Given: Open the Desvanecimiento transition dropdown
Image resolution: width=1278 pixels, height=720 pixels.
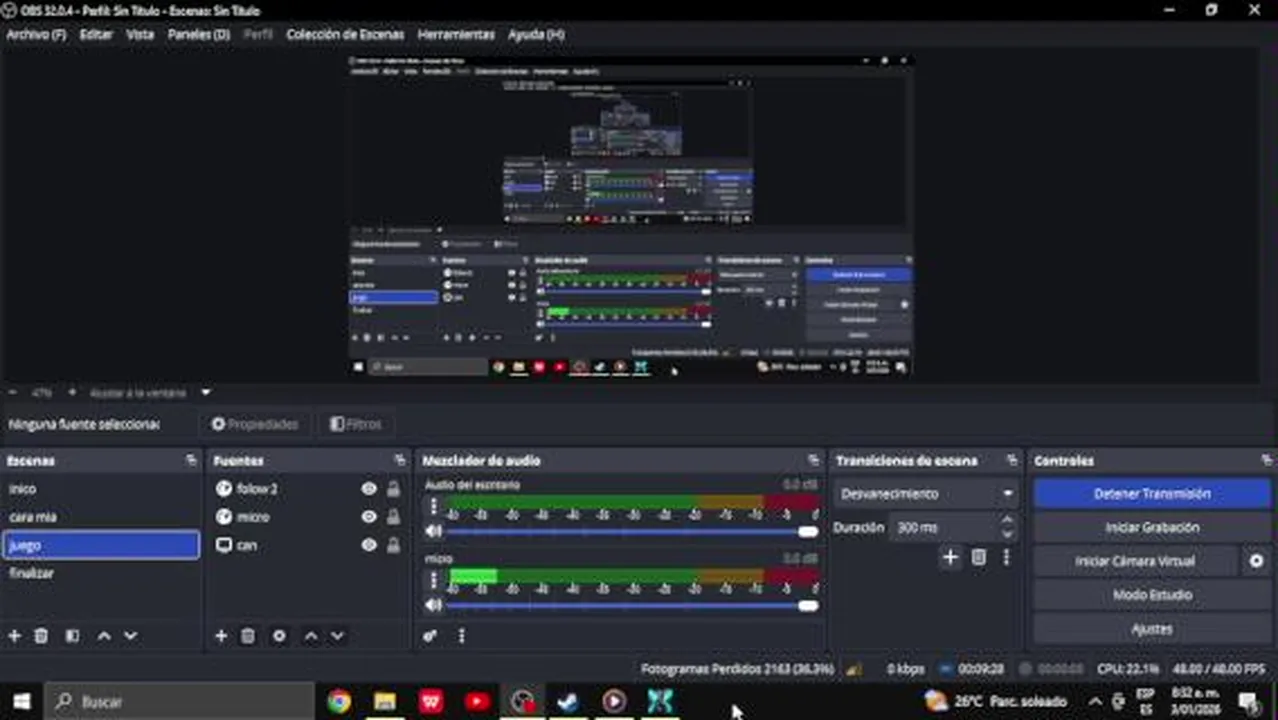Looking at the screenshot, I should 926,494.
